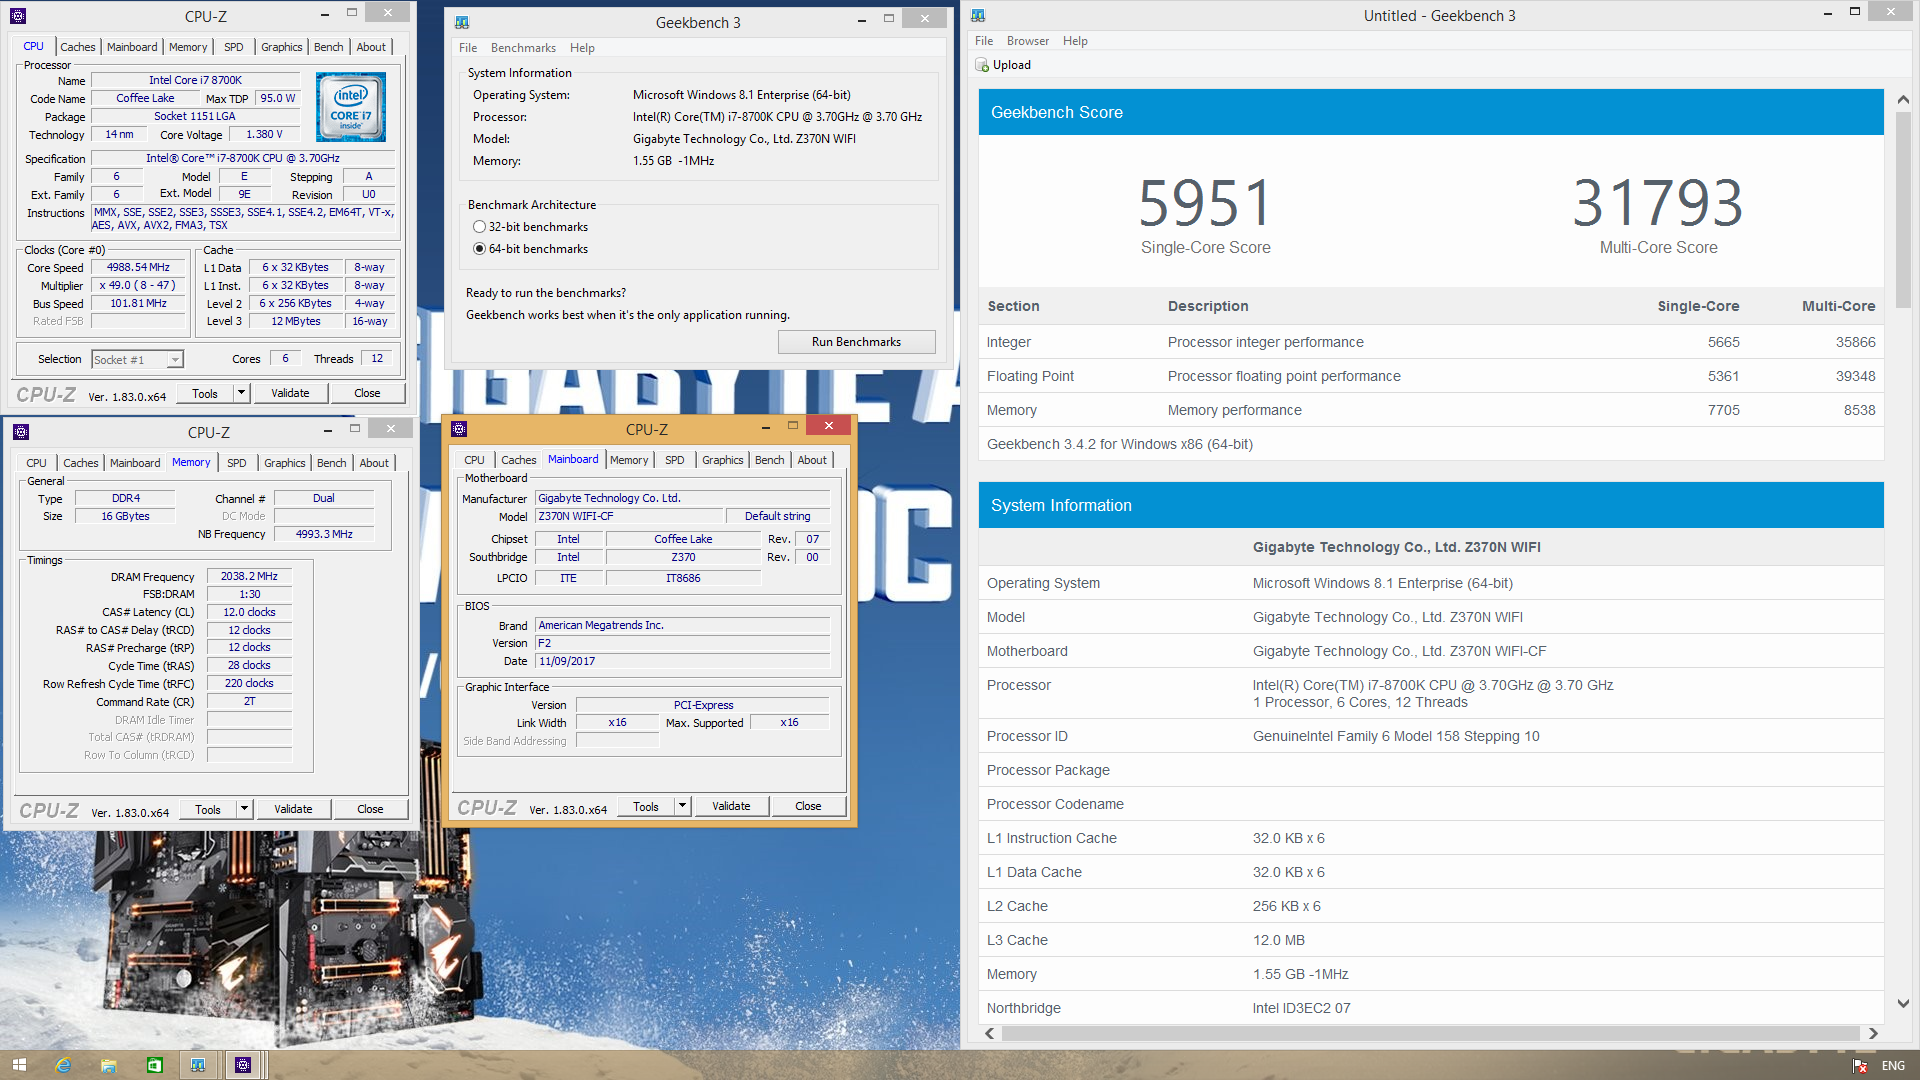1920x1080 pixels.
Task: Open Bench tab in the CPU-Z CPU window
Action: point(328,47)
